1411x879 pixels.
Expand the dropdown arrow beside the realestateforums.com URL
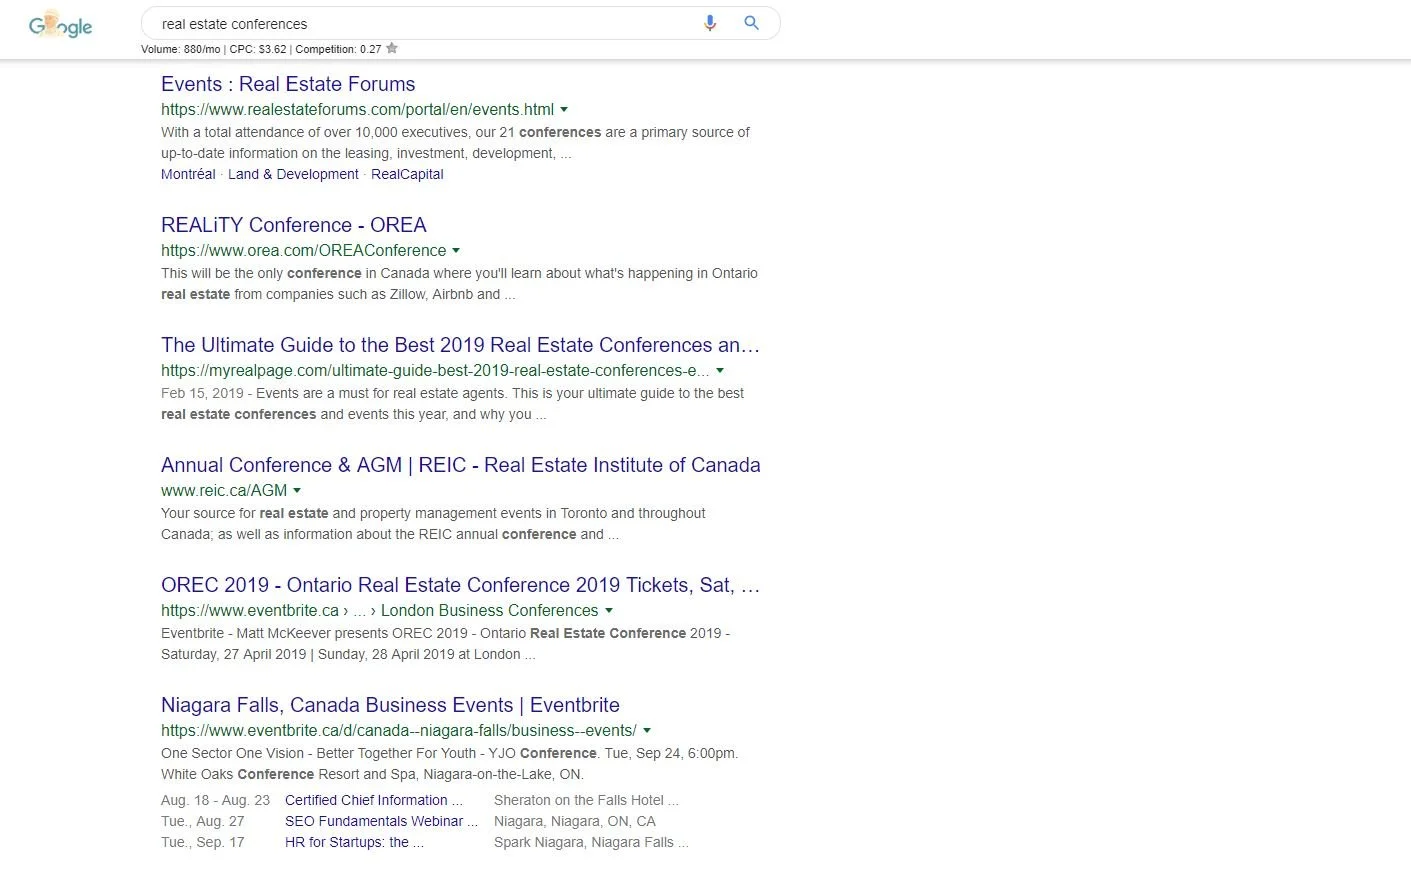564,110
